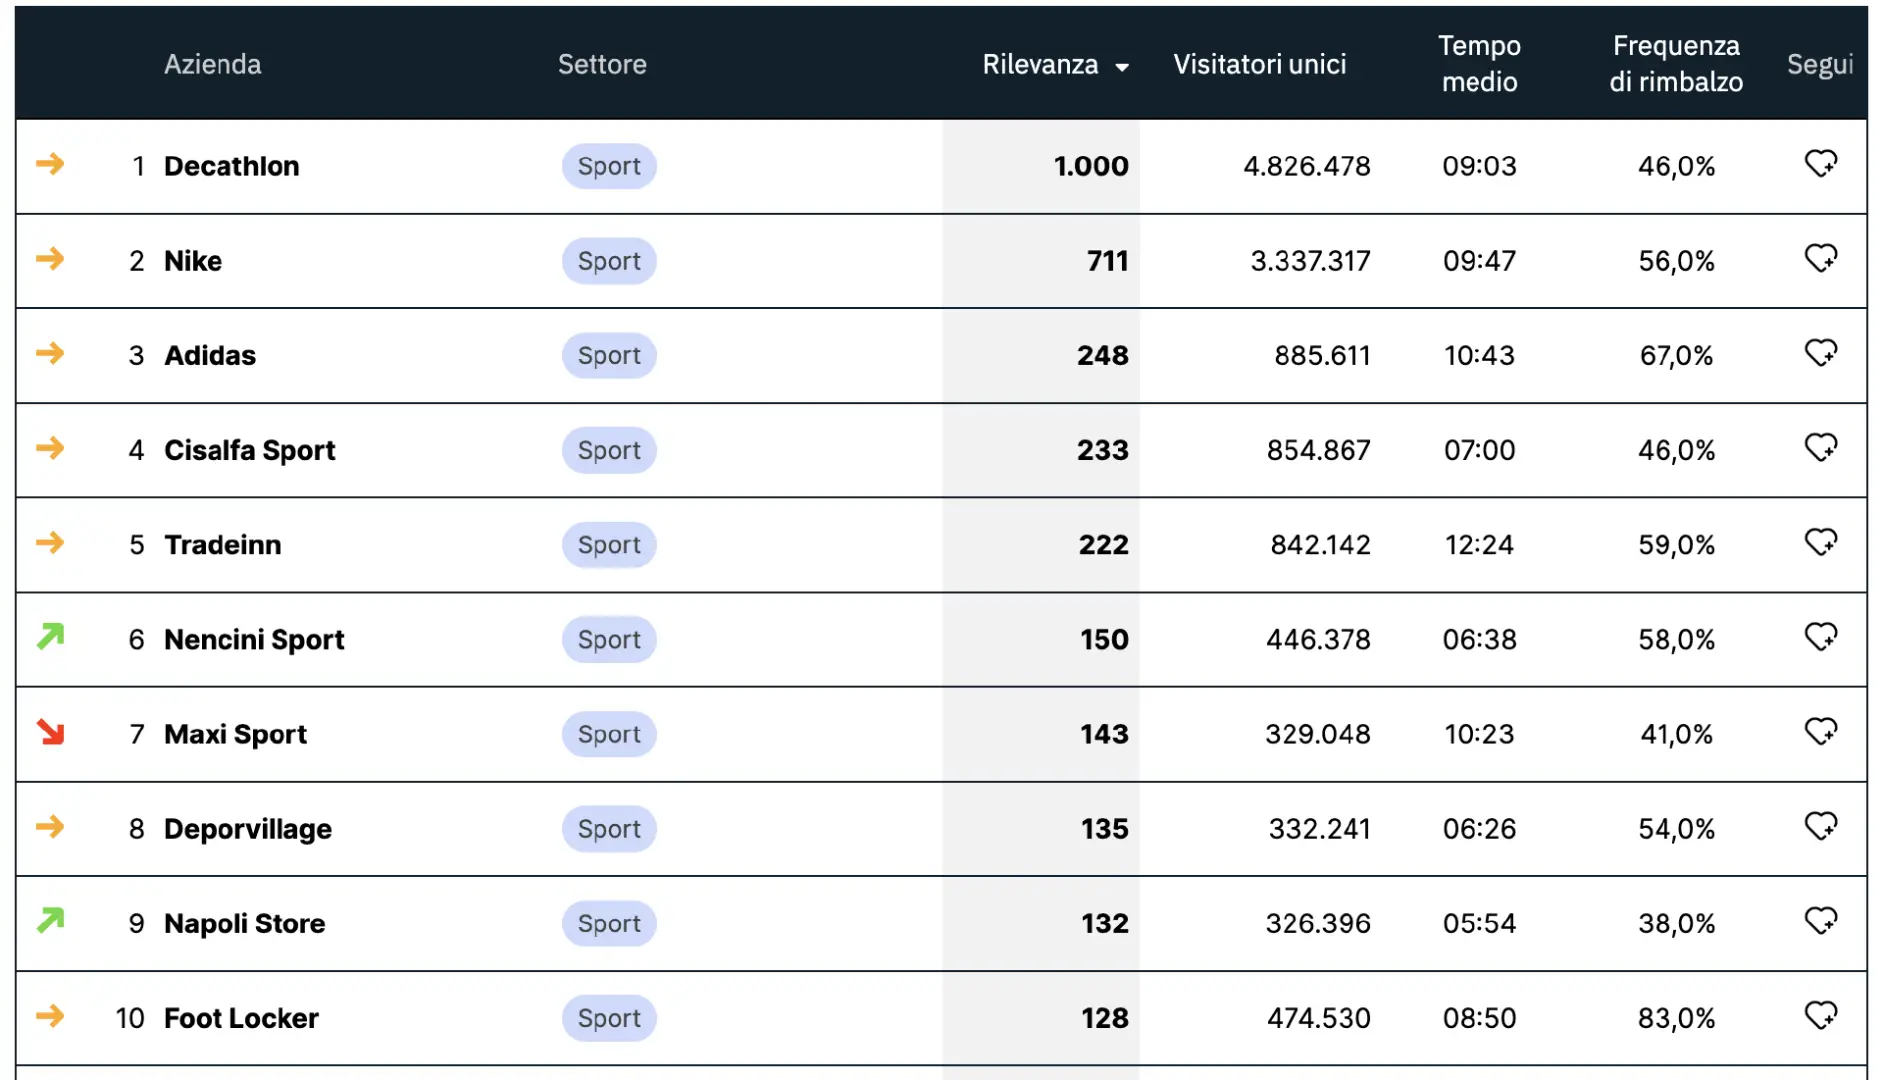
Task: Sort by Tempo medio column header
Action: tap(1479, 63)
